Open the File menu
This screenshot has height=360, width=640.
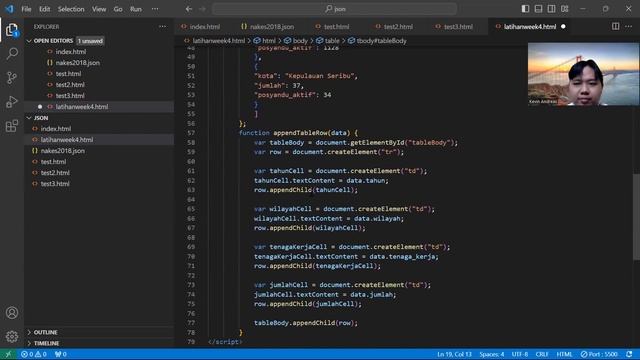point(27,9)
